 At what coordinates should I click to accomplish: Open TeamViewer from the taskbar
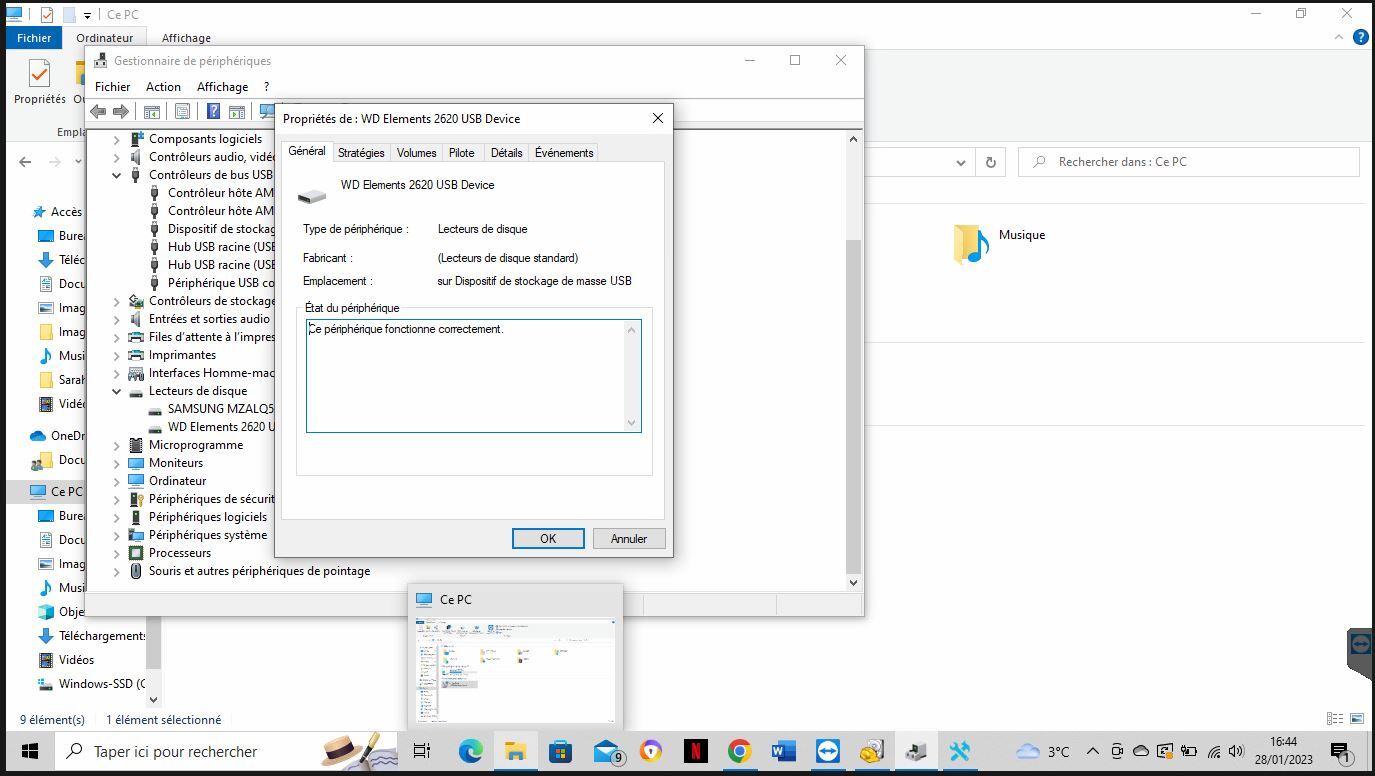point(827,751)
